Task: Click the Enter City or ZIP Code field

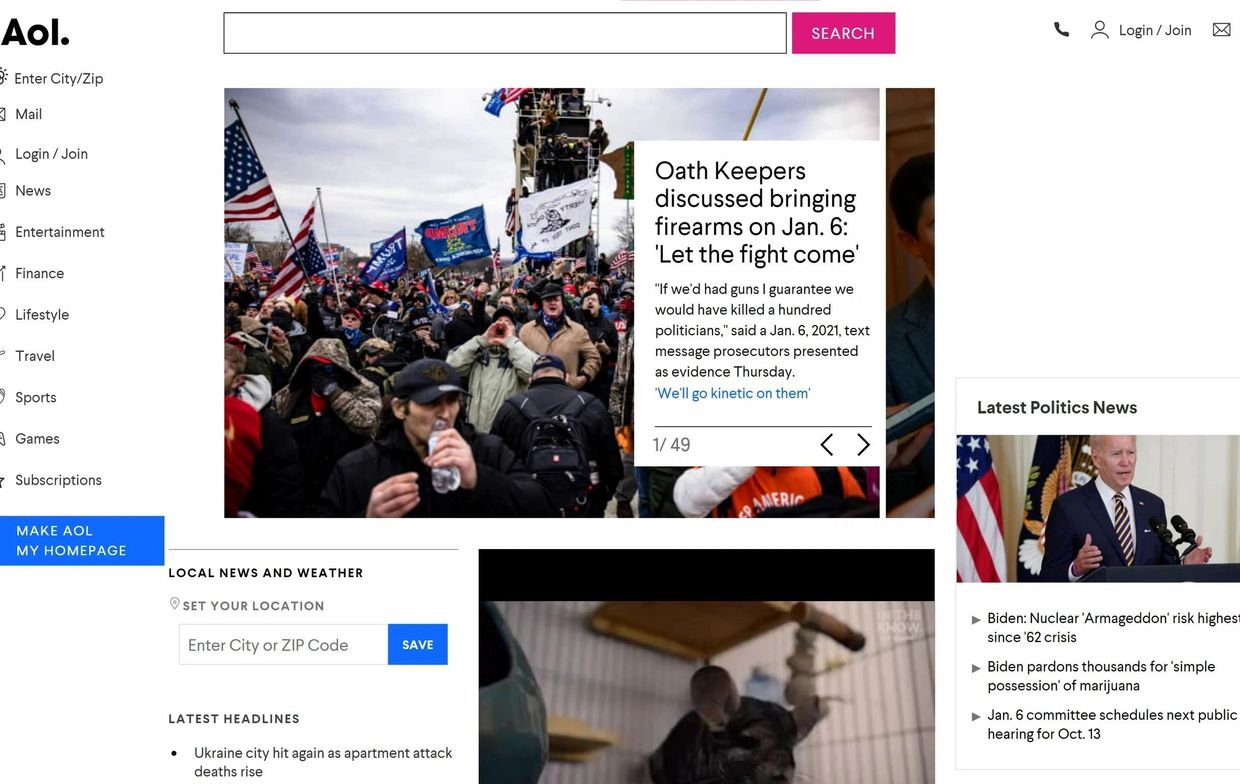Action: (283, 645)
